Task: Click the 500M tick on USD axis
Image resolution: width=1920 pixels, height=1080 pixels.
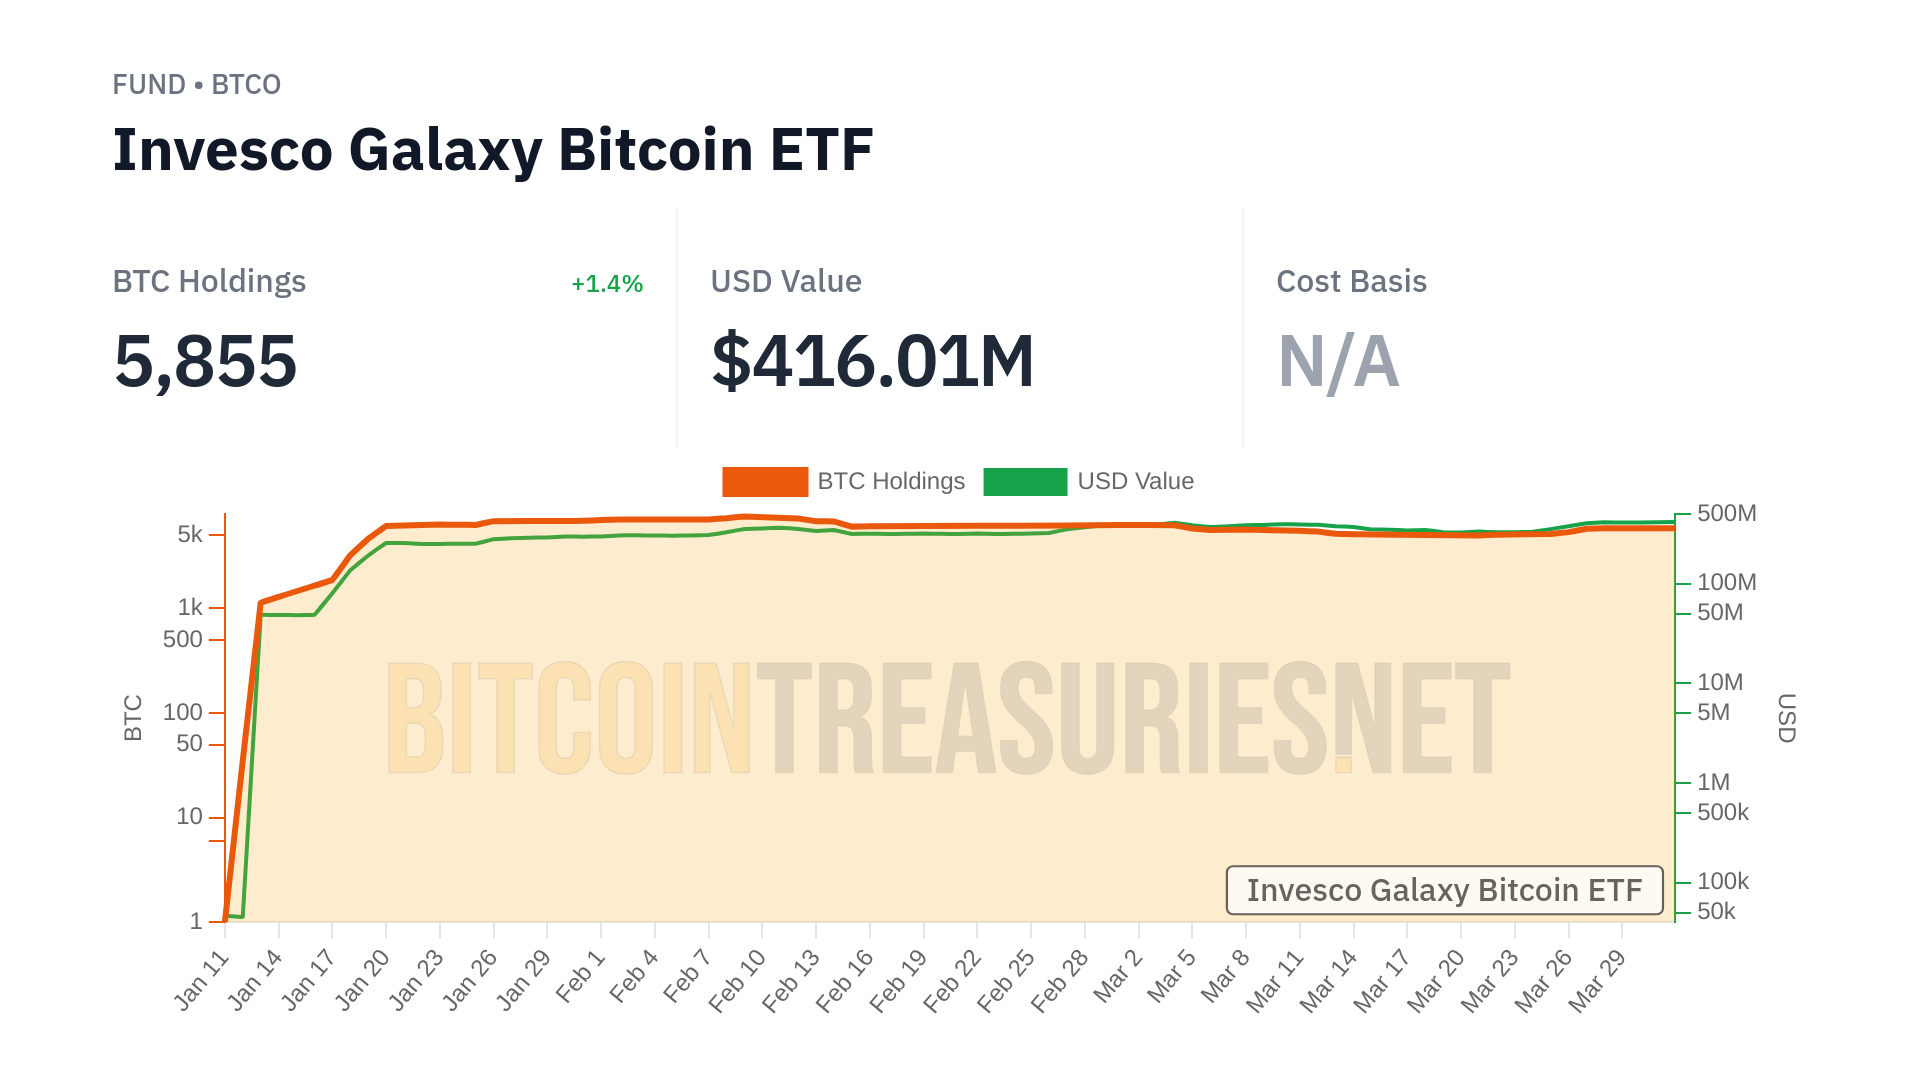Action: tap(1726, 513)
